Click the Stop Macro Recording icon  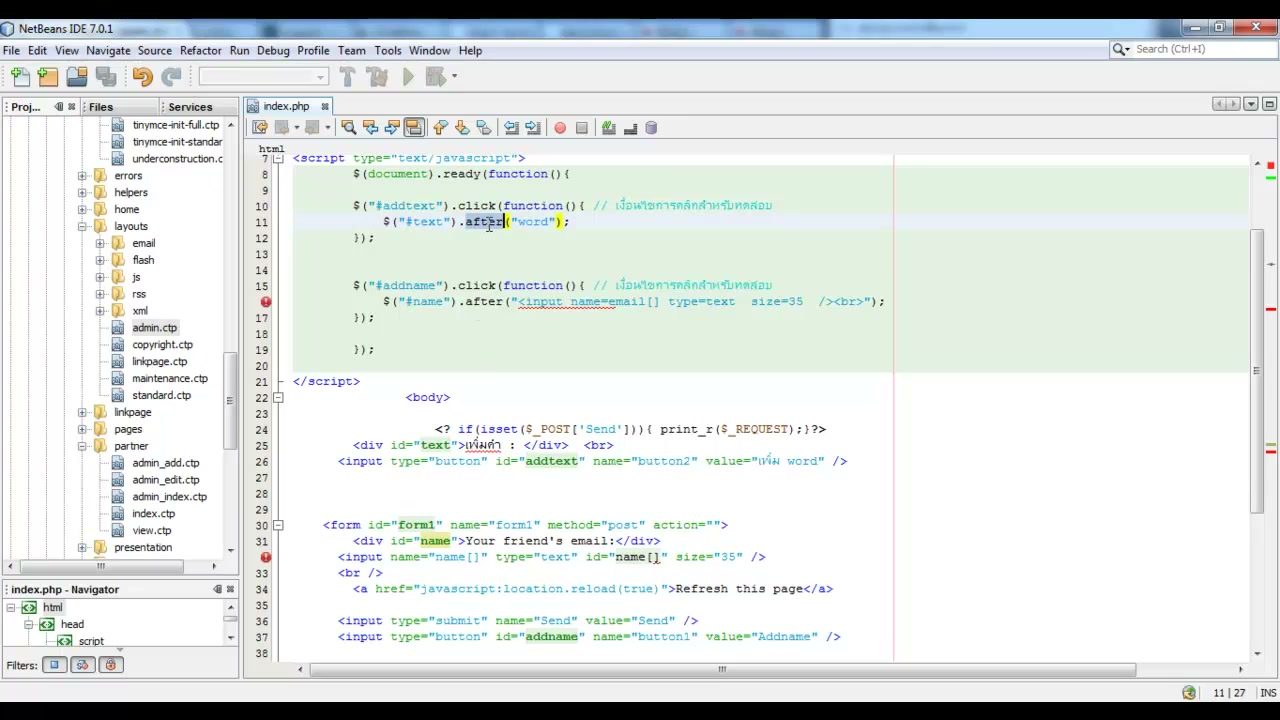click(582, 128)
